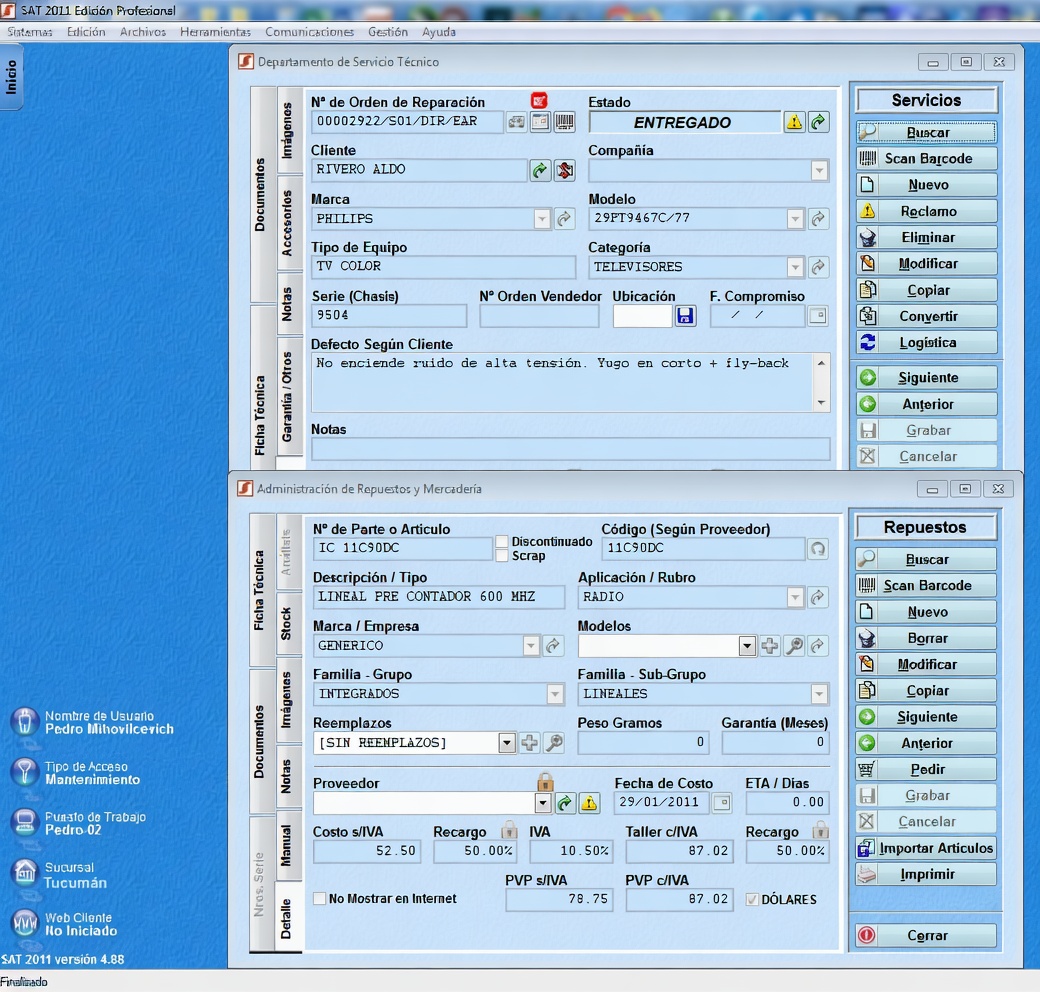Screen dimensions: 1040x992
Task: Open the Comunicaciones menu
Action: (x=309, y=32)
